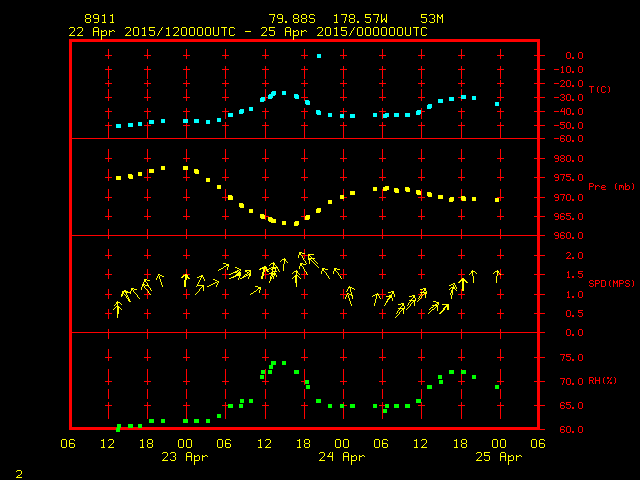
Task: Click the 980.0 pressure scale value
Action: tap(569, 159)
